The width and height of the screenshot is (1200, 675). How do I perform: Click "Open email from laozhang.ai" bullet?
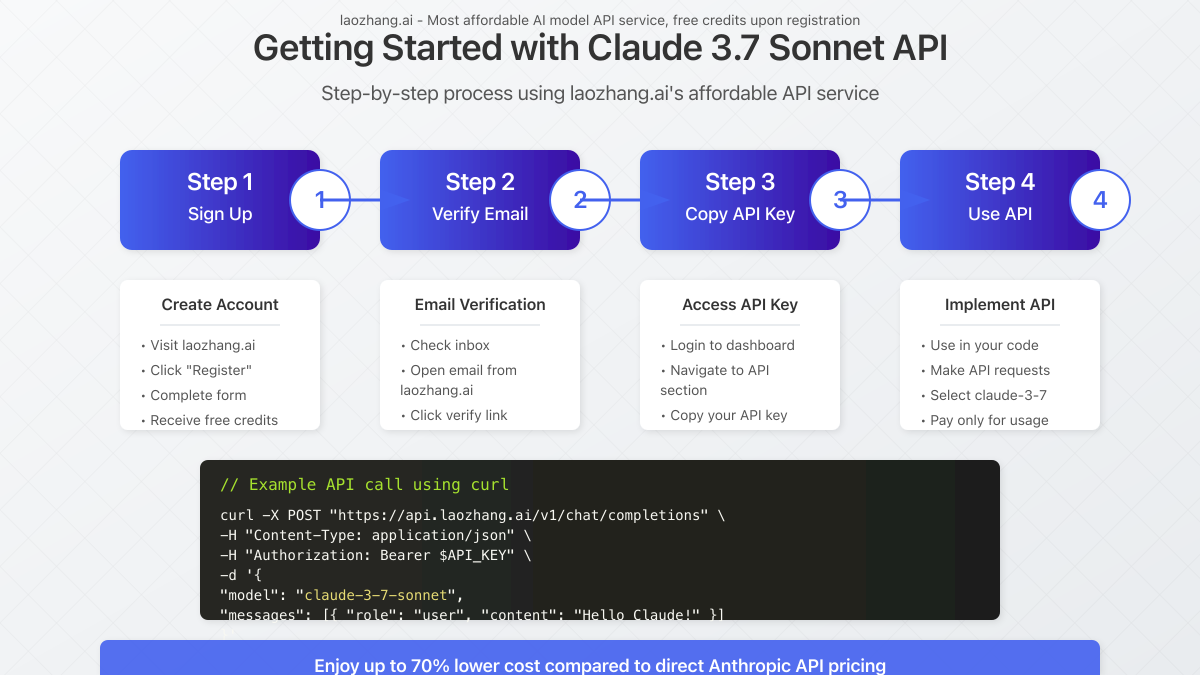click(459, 380)
